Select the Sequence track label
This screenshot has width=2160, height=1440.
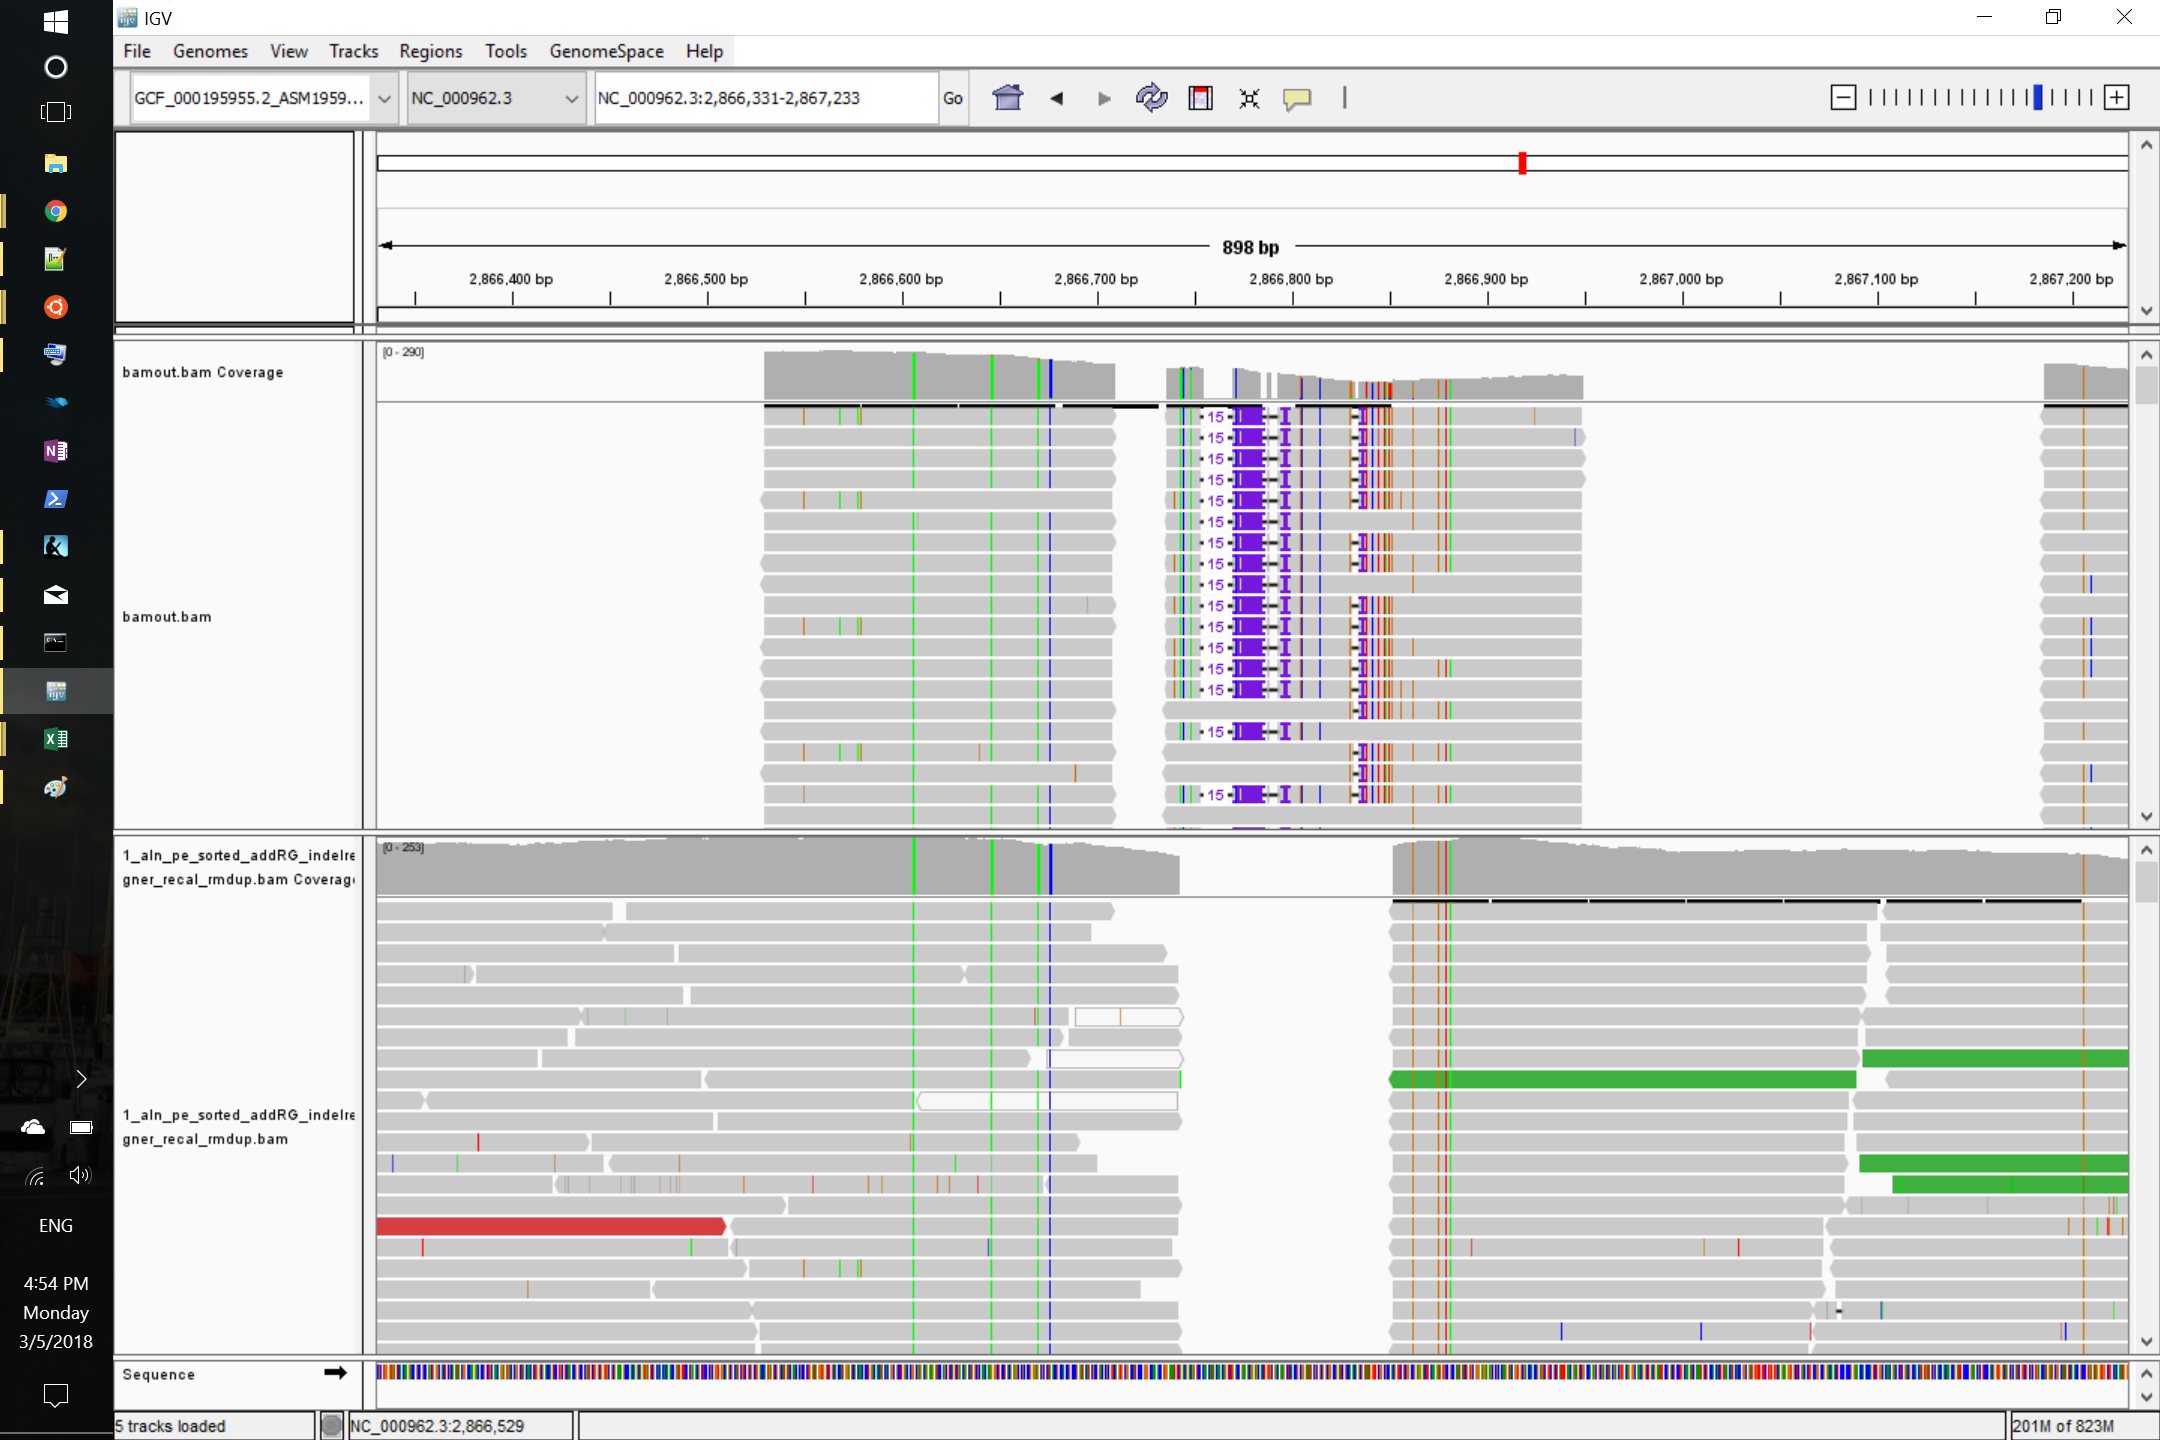point(158,1374)
